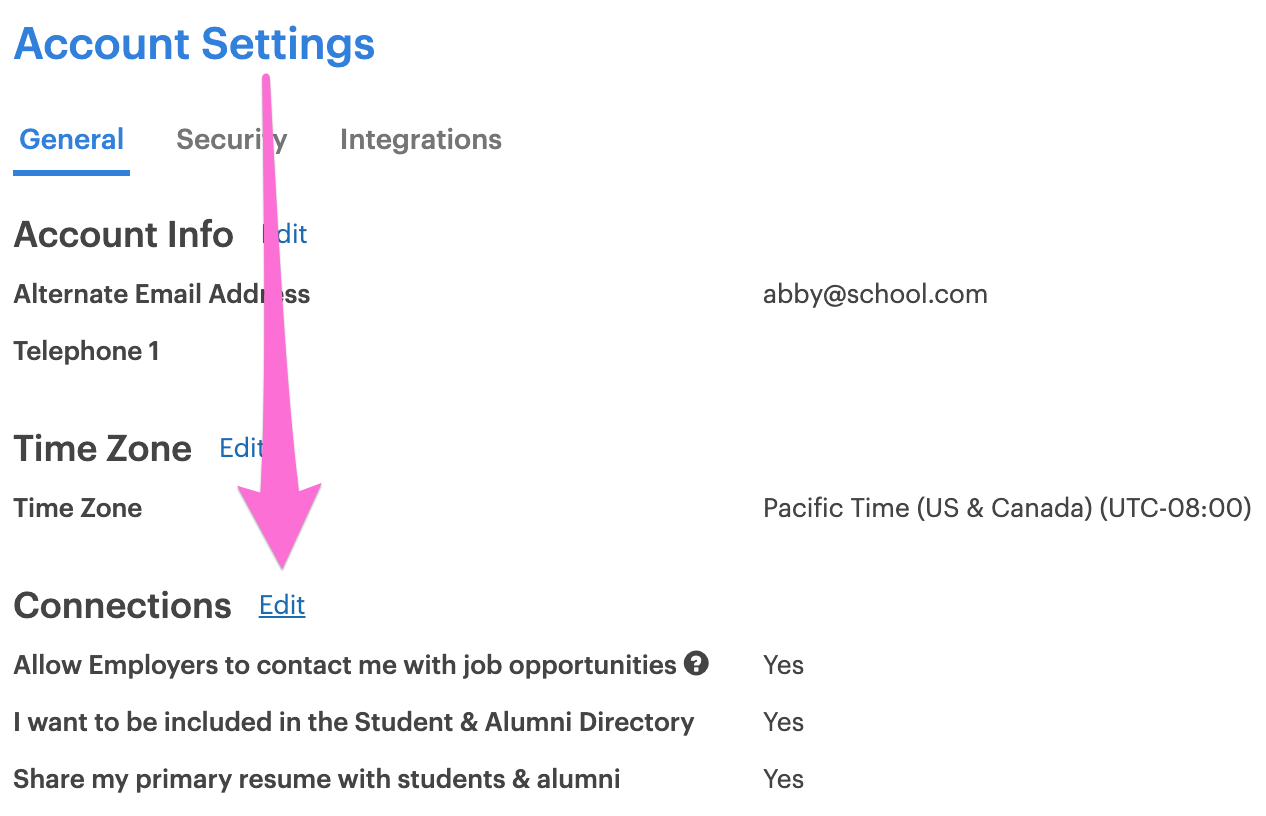Edit the Account Info section
The image size is (1266, 816).
click(x=285, y=234)
